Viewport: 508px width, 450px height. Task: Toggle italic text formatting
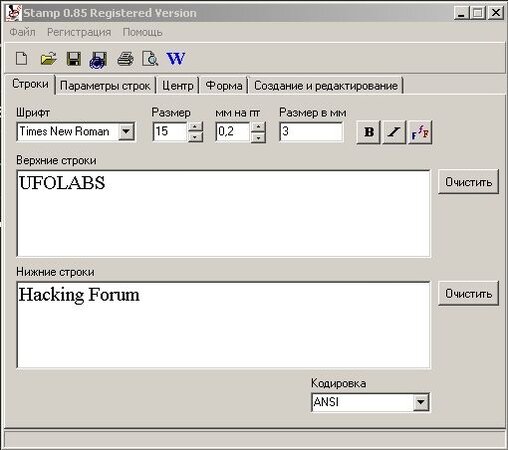coord(394,132)
